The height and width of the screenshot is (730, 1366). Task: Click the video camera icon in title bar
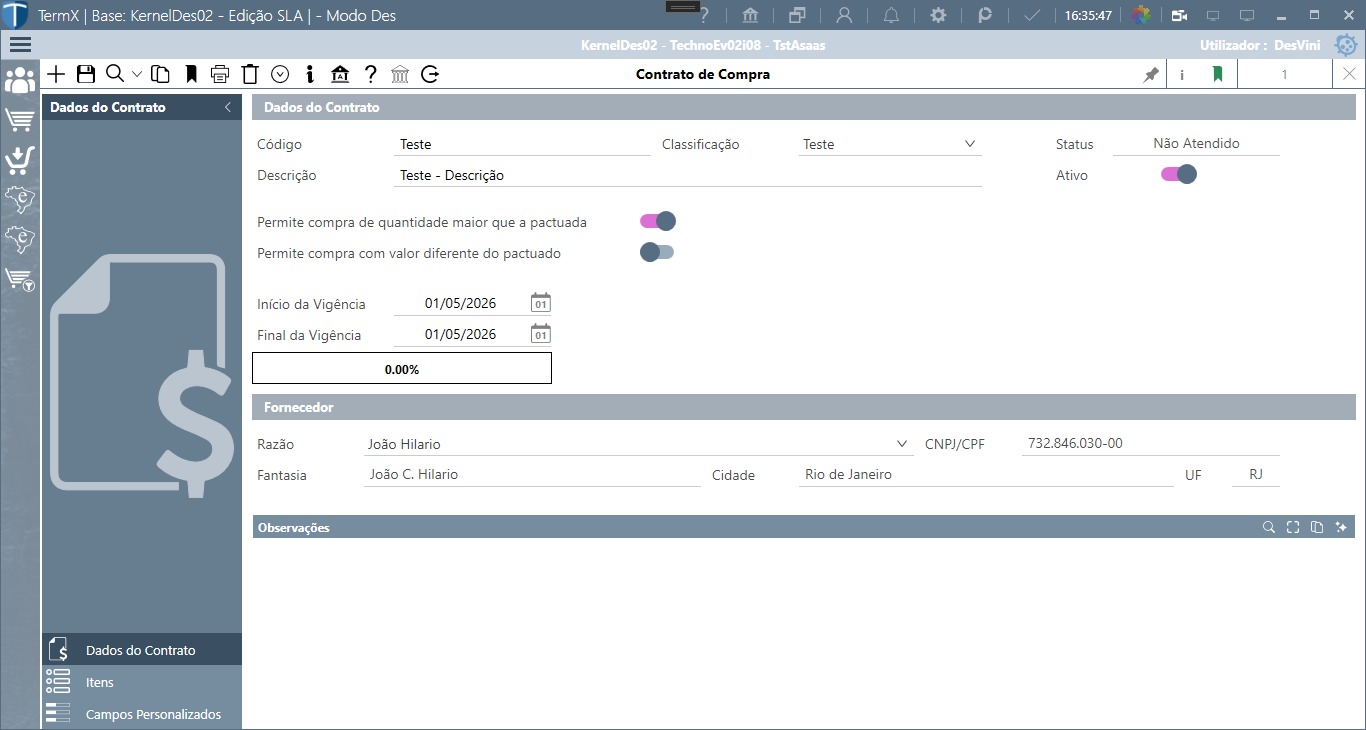tap(1180, 15)
